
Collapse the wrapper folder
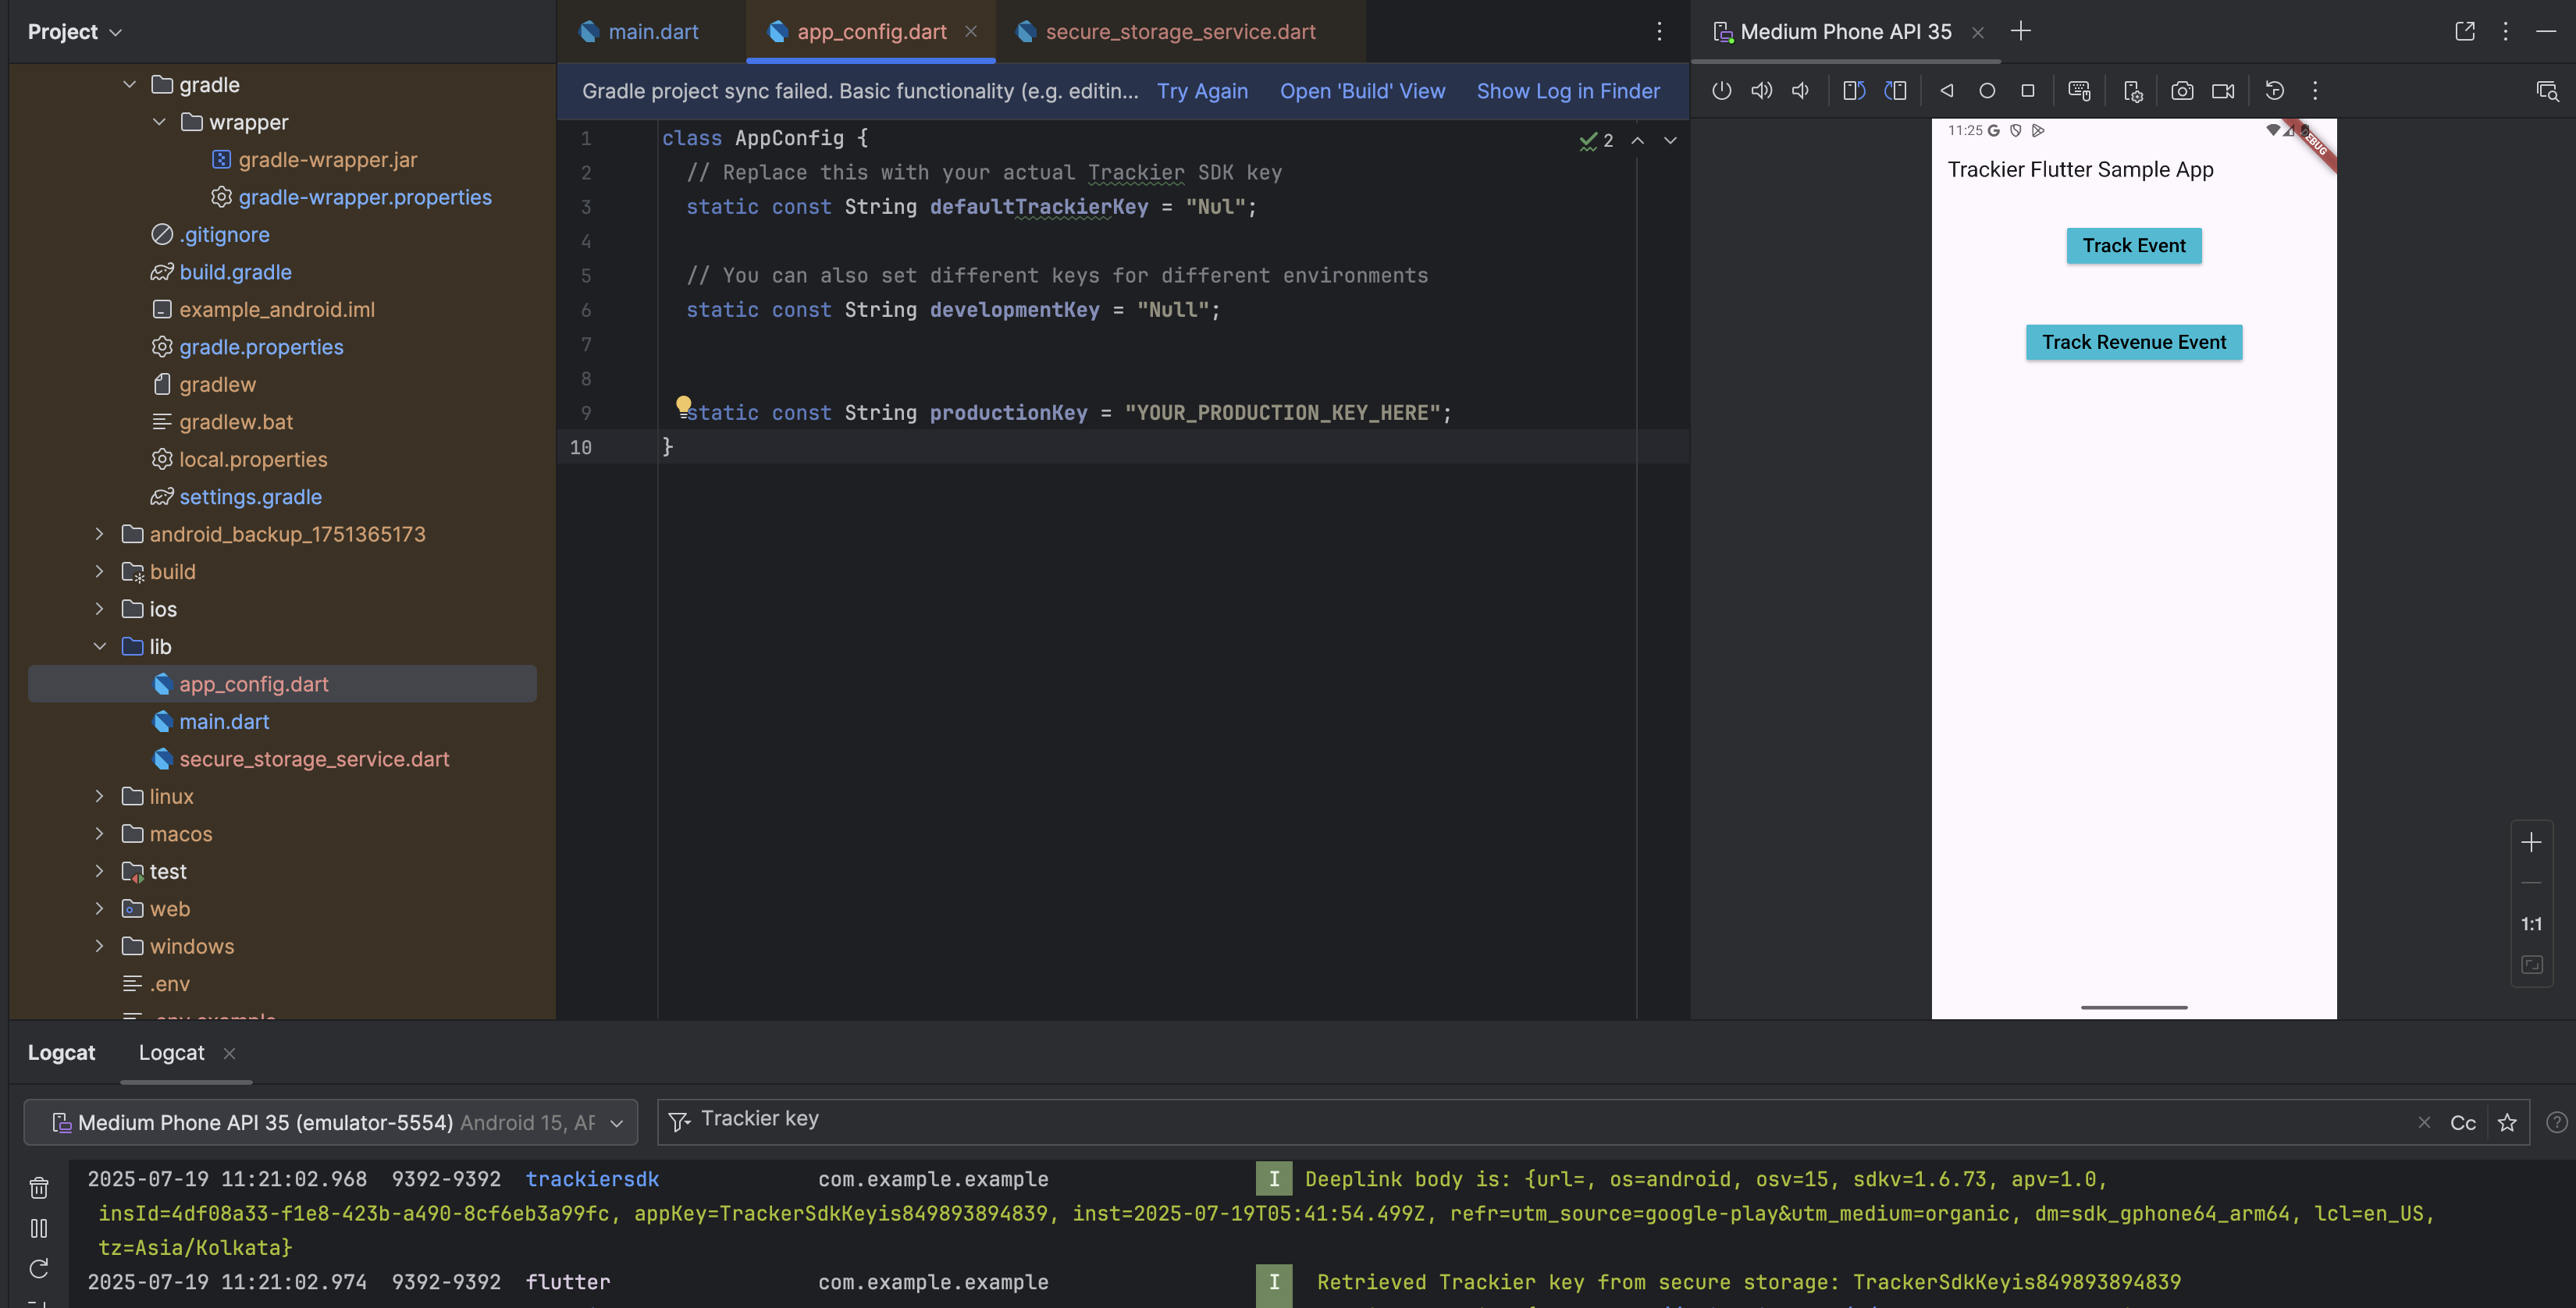[159, 122]
